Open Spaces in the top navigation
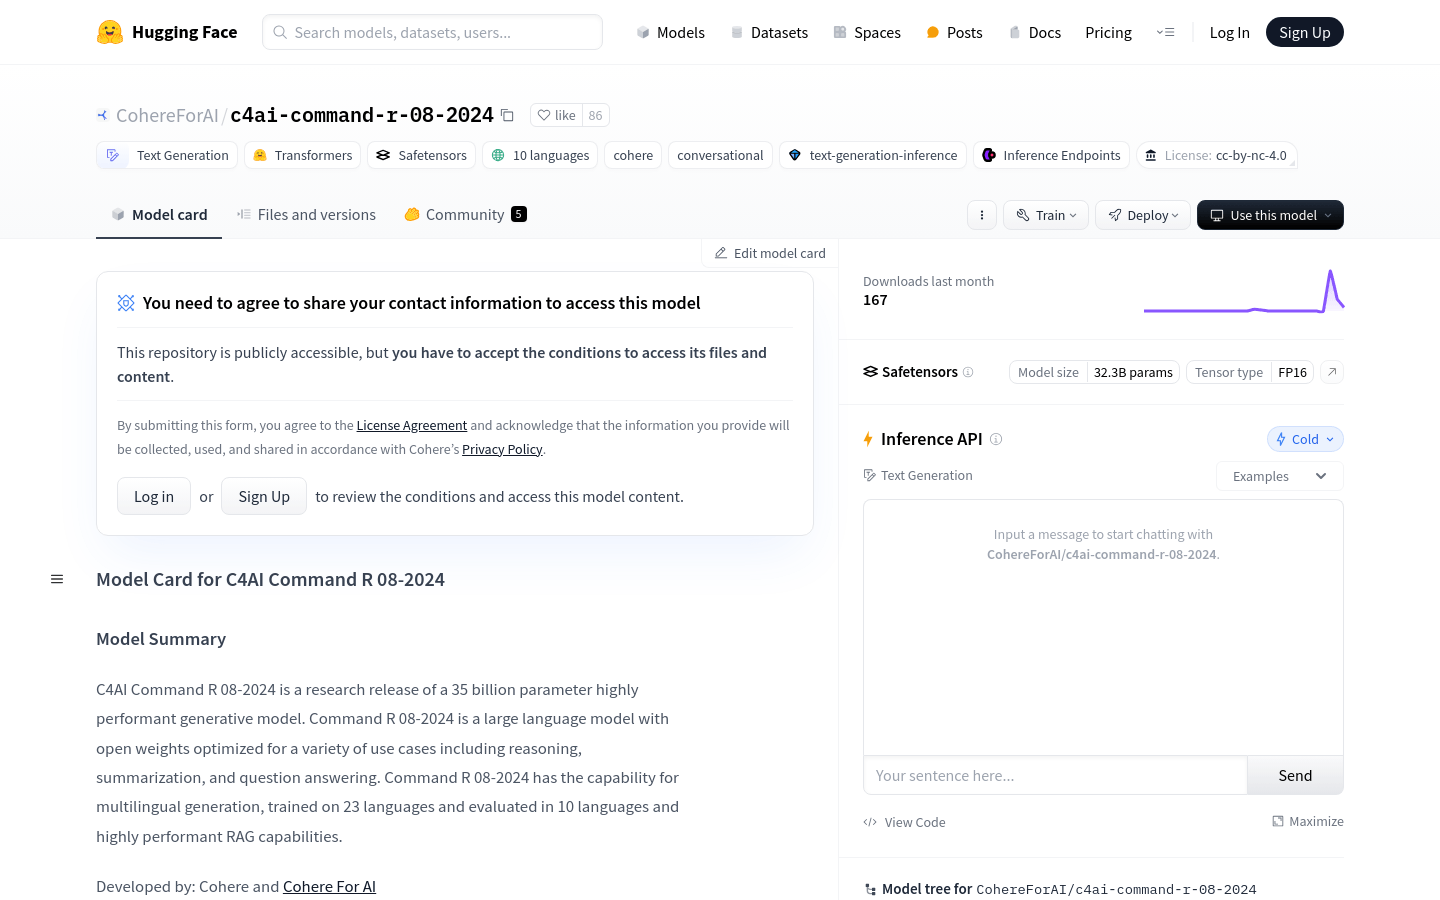 867,32
